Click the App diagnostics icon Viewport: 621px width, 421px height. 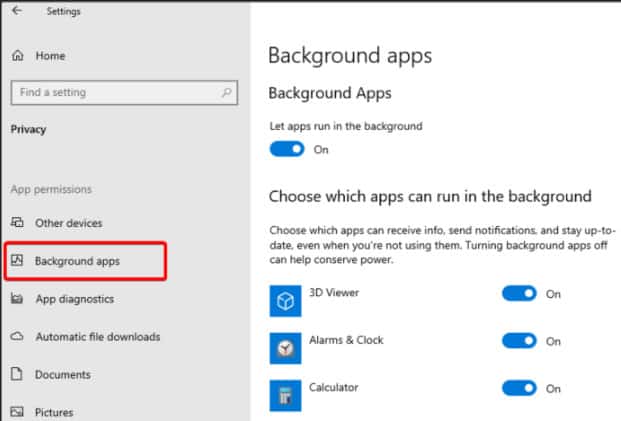(17, 299)
